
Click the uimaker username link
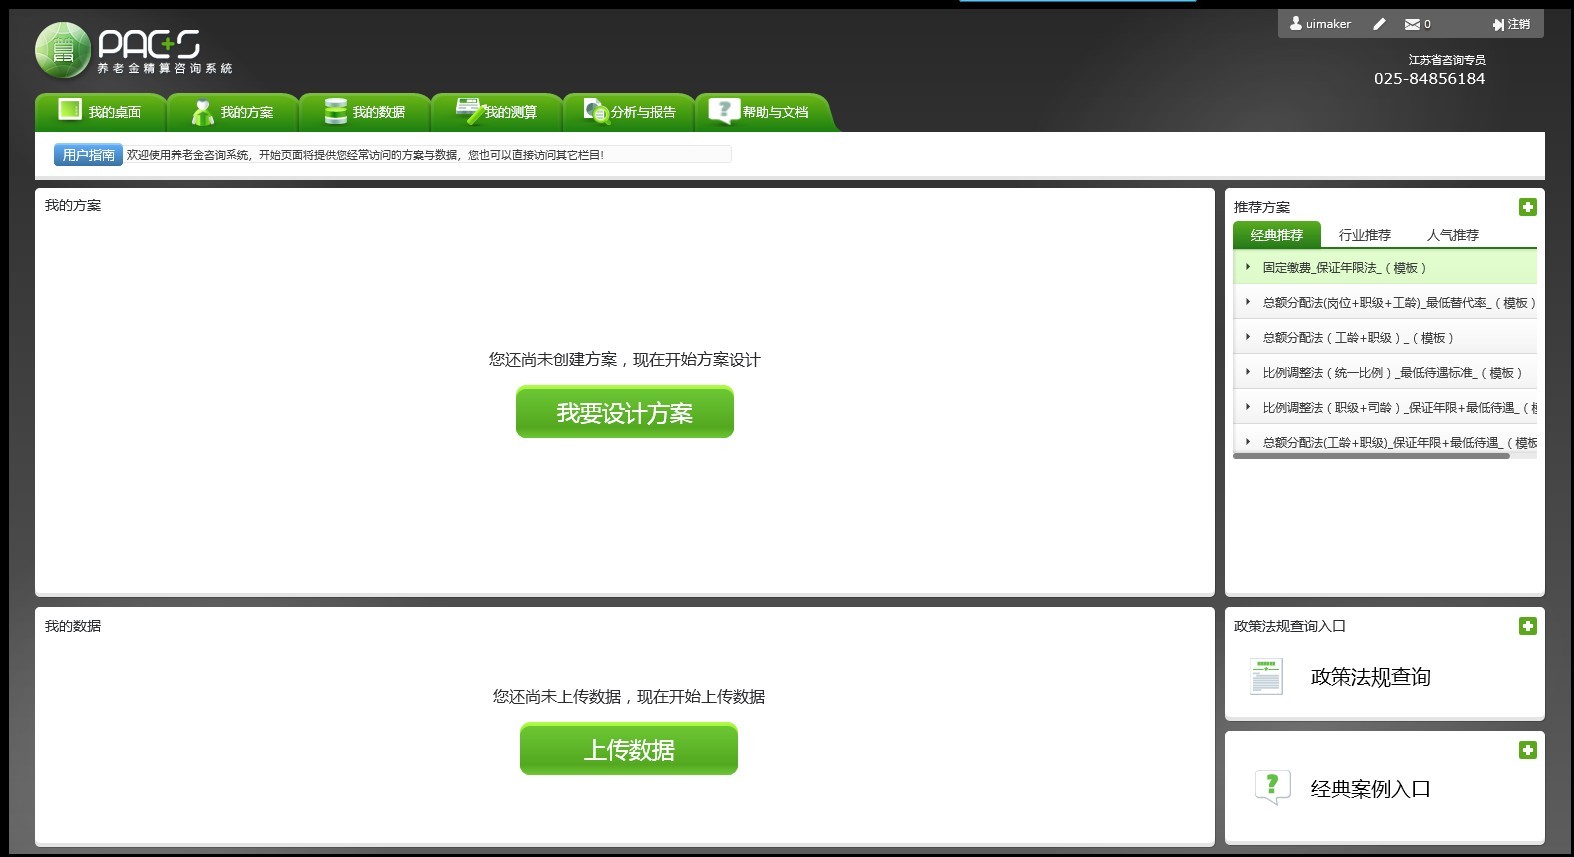[1328, 24]
